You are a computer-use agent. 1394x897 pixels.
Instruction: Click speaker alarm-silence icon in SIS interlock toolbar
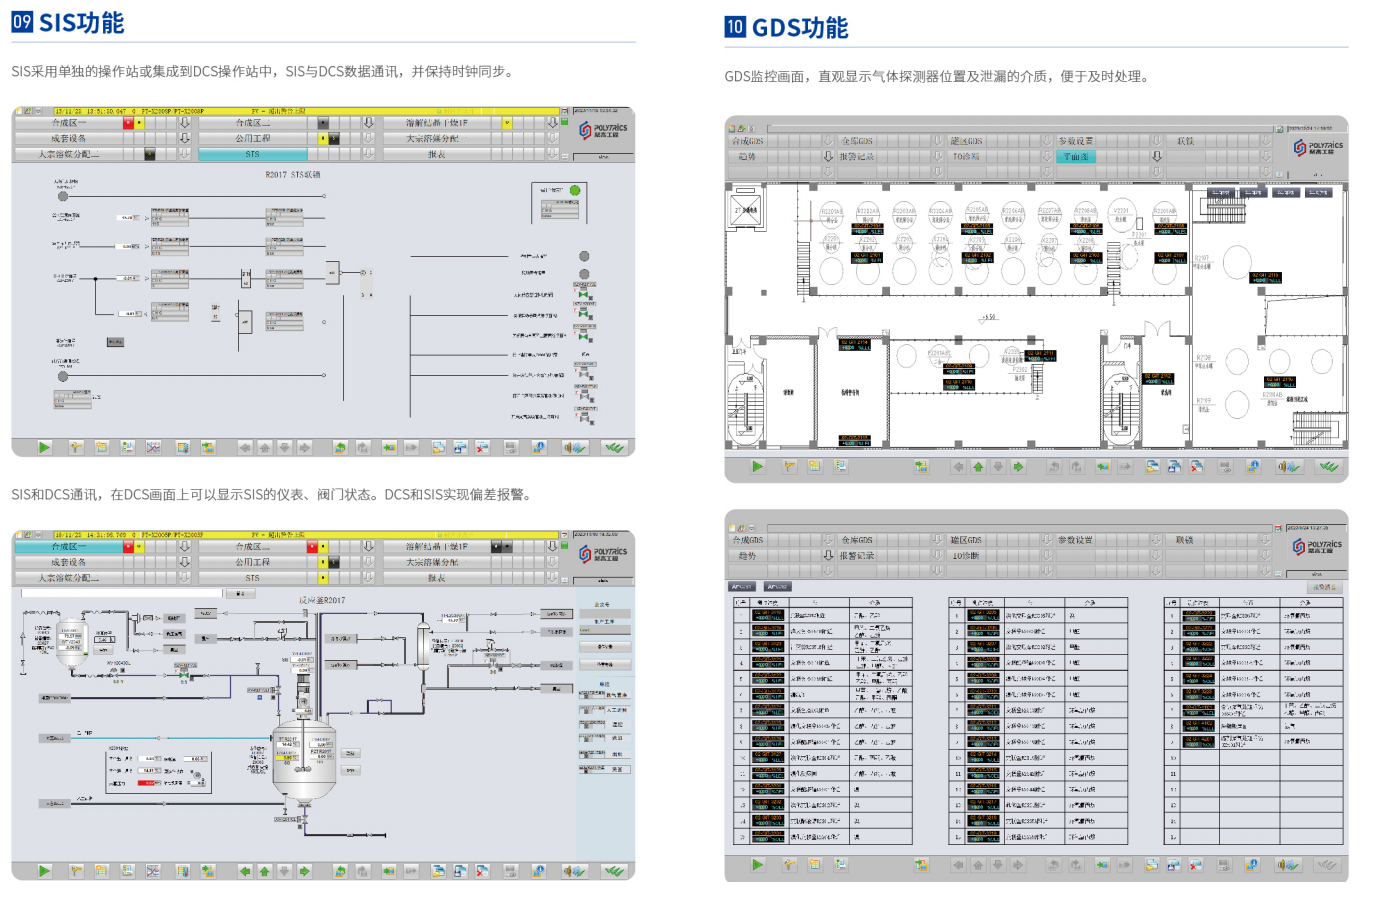[x=573, y=447]
